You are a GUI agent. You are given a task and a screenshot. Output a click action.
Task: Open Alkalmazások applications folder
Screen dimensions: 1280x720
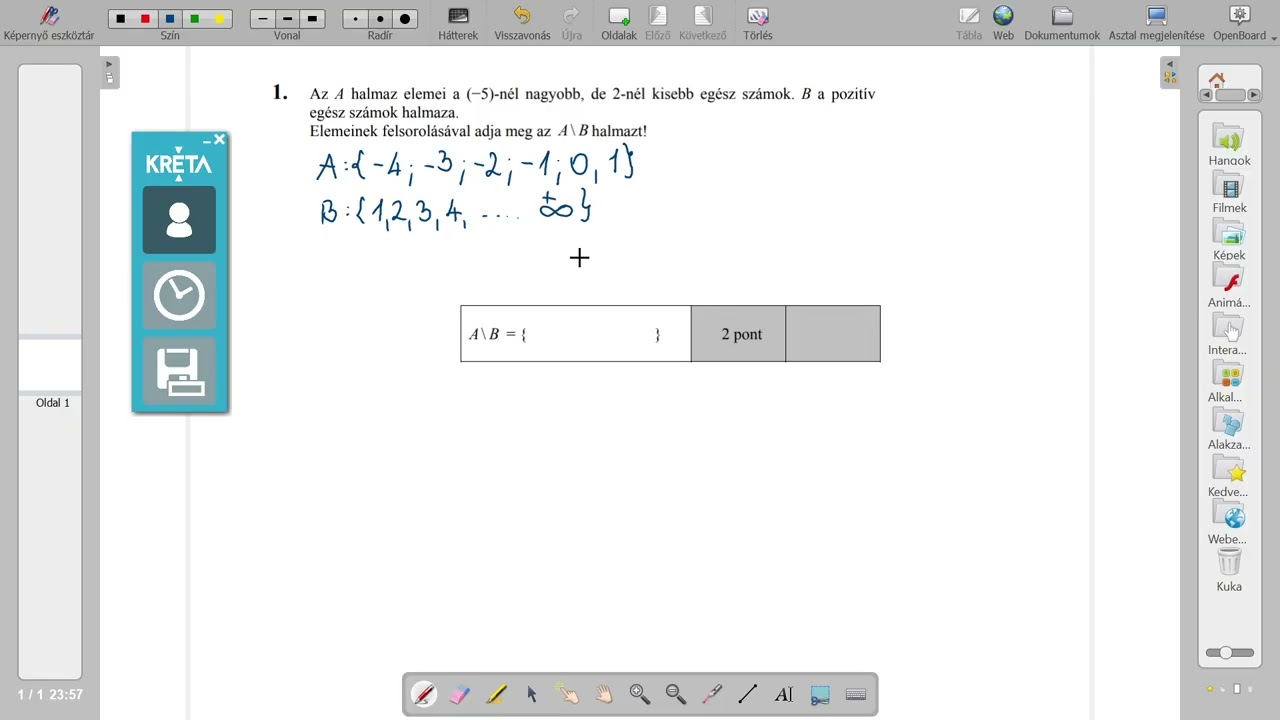pos(1229,380)
